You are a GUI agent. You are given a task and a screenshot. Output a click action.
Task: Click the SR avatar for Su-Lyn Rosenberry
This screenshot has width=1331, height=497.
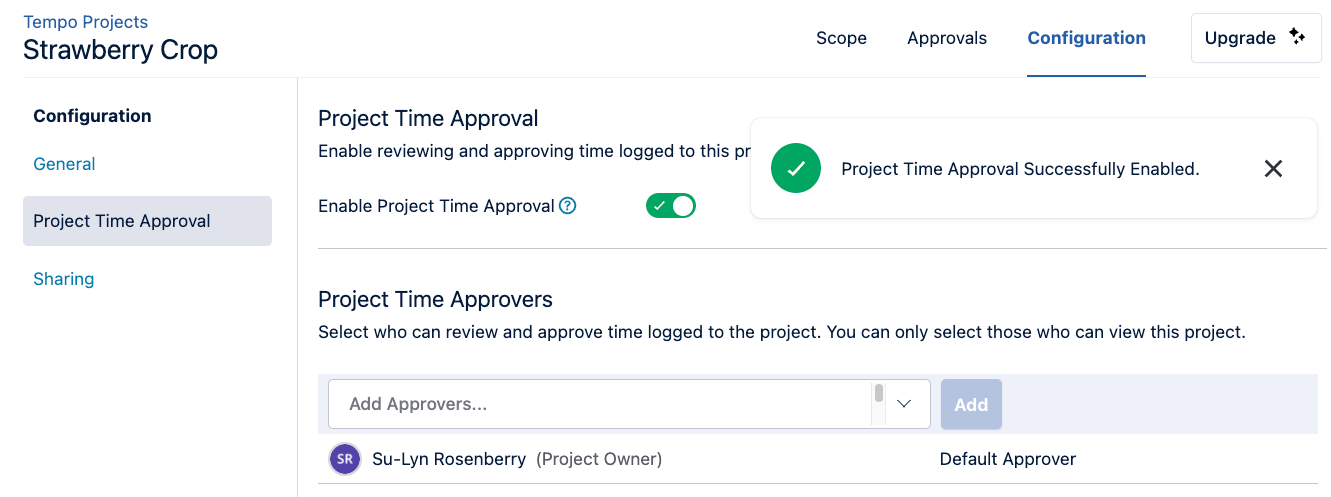click(x=344, y=460)
